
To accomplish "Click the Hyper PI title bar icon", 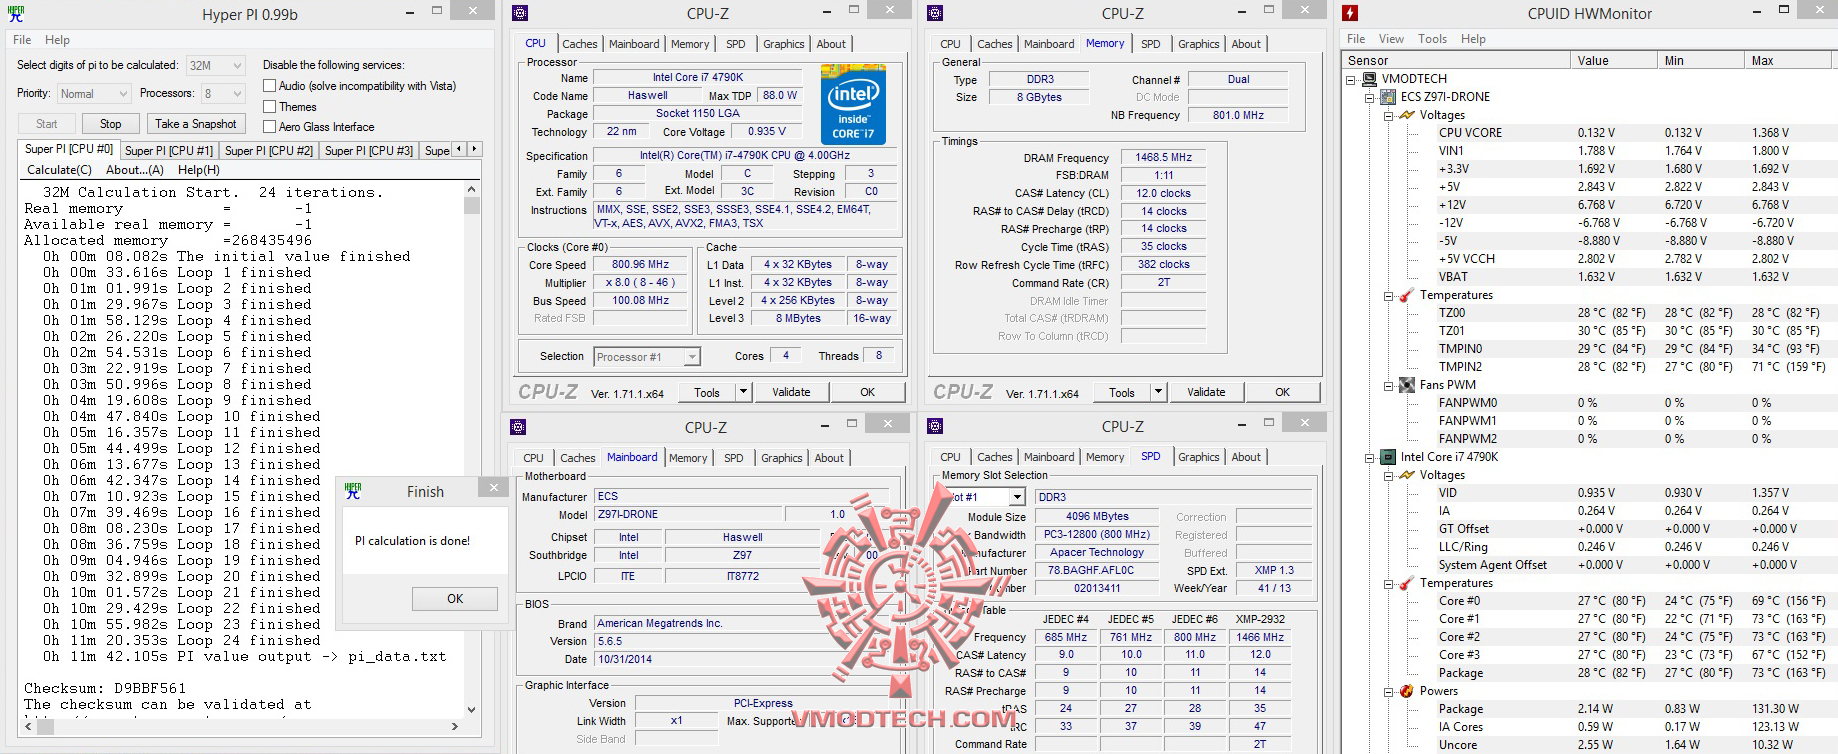I will 15,14.
